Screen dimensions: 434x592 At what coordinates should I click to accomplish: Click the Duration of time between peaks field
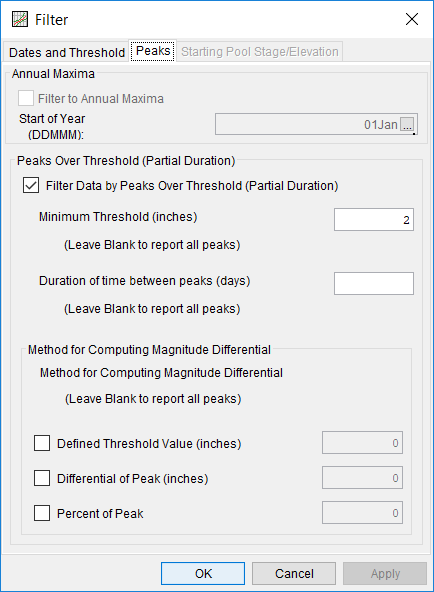point(374,283)
